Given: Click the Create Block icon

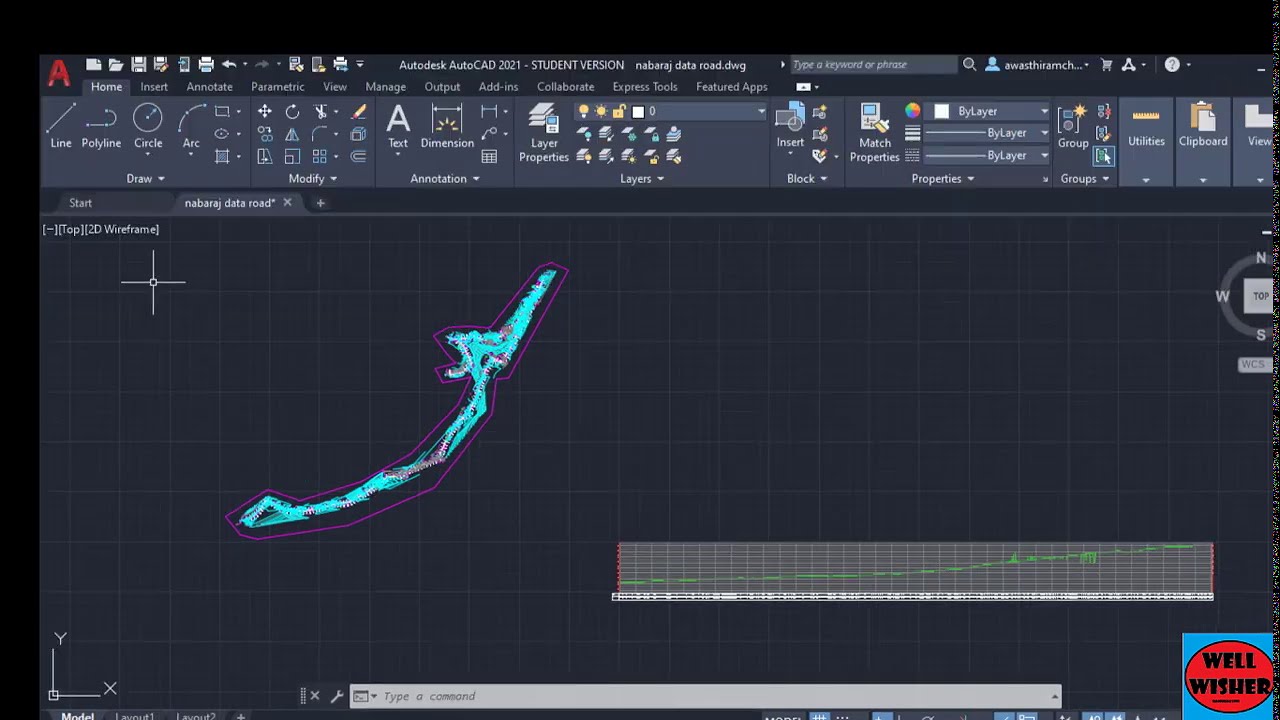Looking at the screenshot, I should point(820,111).
